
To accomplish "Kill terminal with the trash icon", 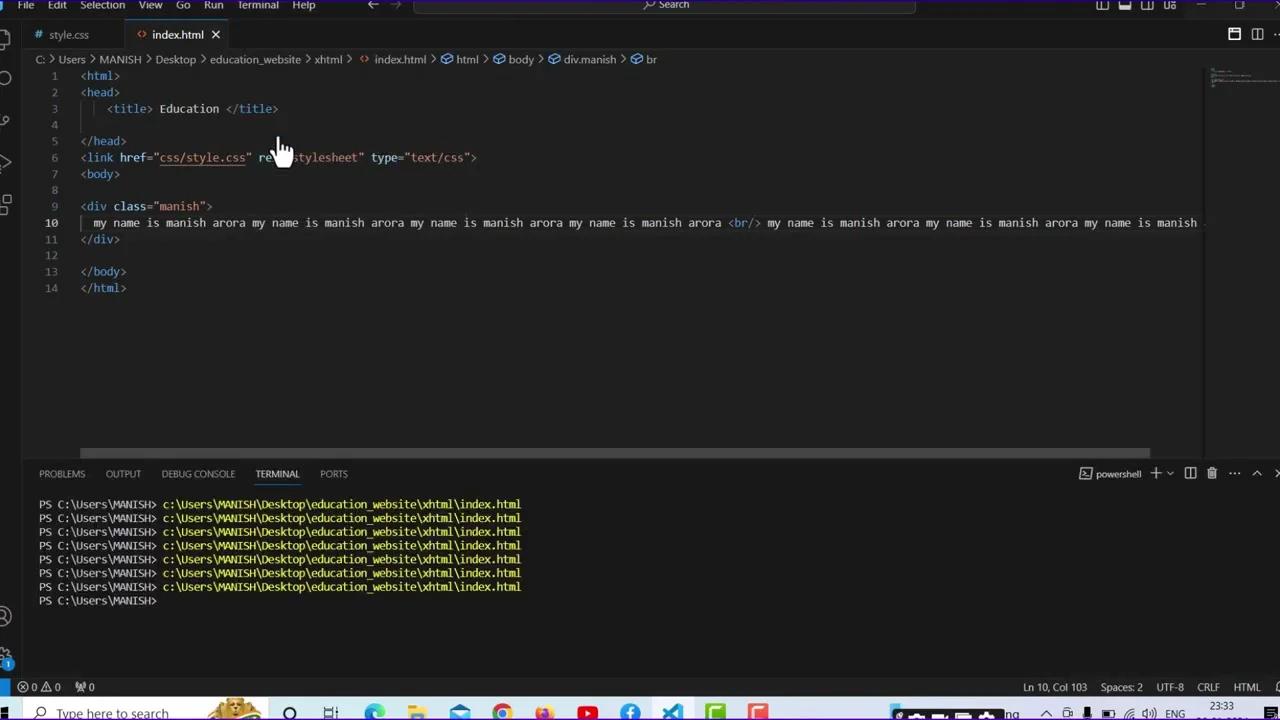I will coord(1212,473).
